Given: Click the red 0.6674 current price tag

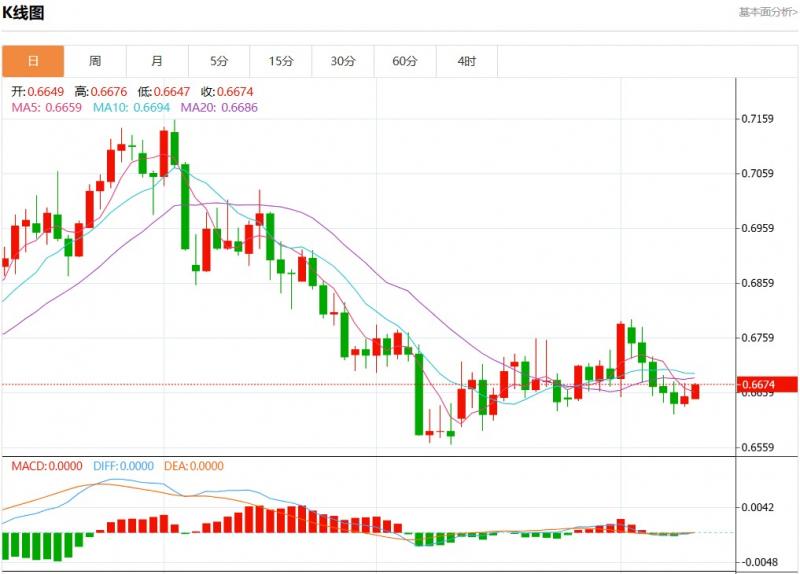Looking at the screenshot, I should pos(767,385).
